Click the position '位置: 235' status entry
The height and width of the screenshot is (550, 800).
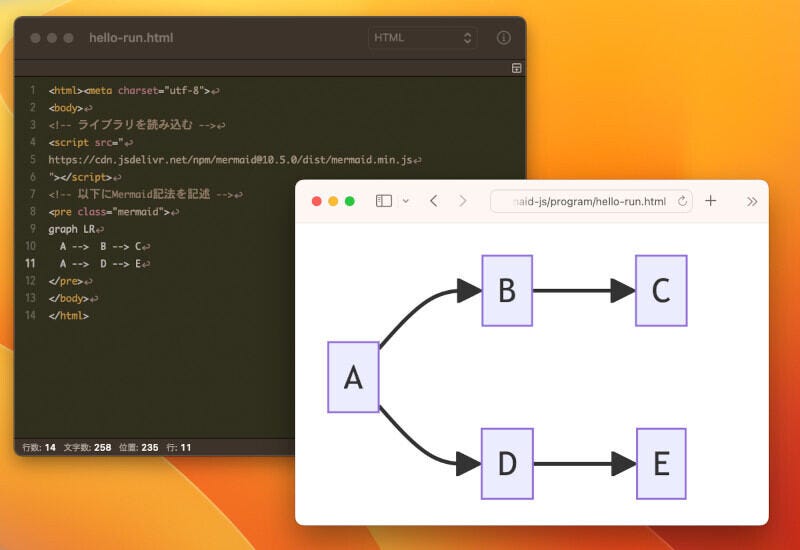coord(139,447)
